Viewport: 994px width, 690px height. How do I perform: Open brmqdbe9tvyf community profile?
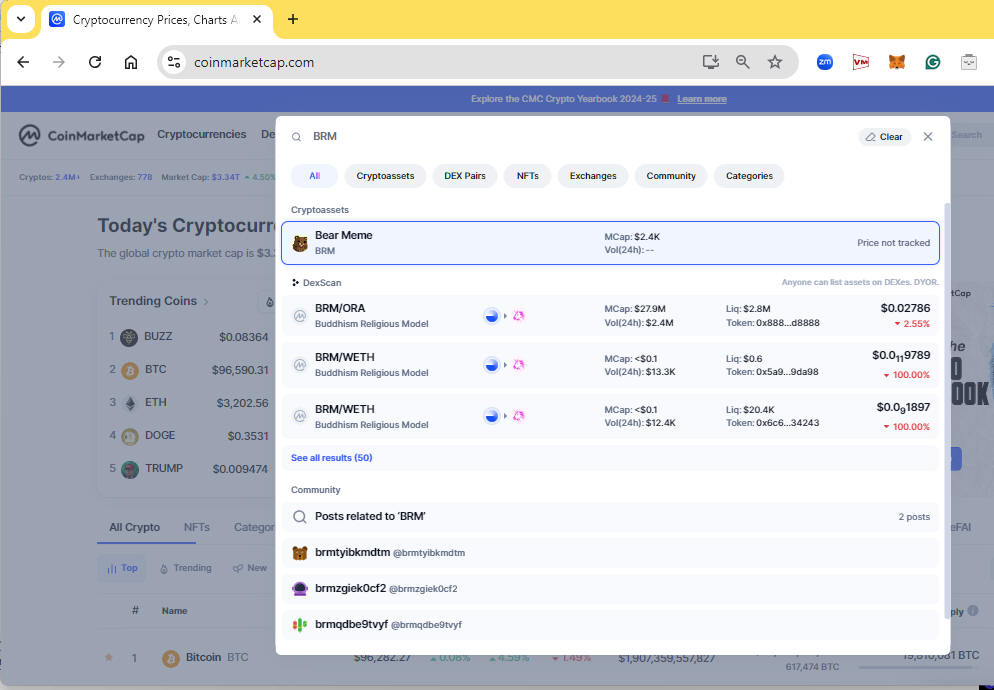610,625
